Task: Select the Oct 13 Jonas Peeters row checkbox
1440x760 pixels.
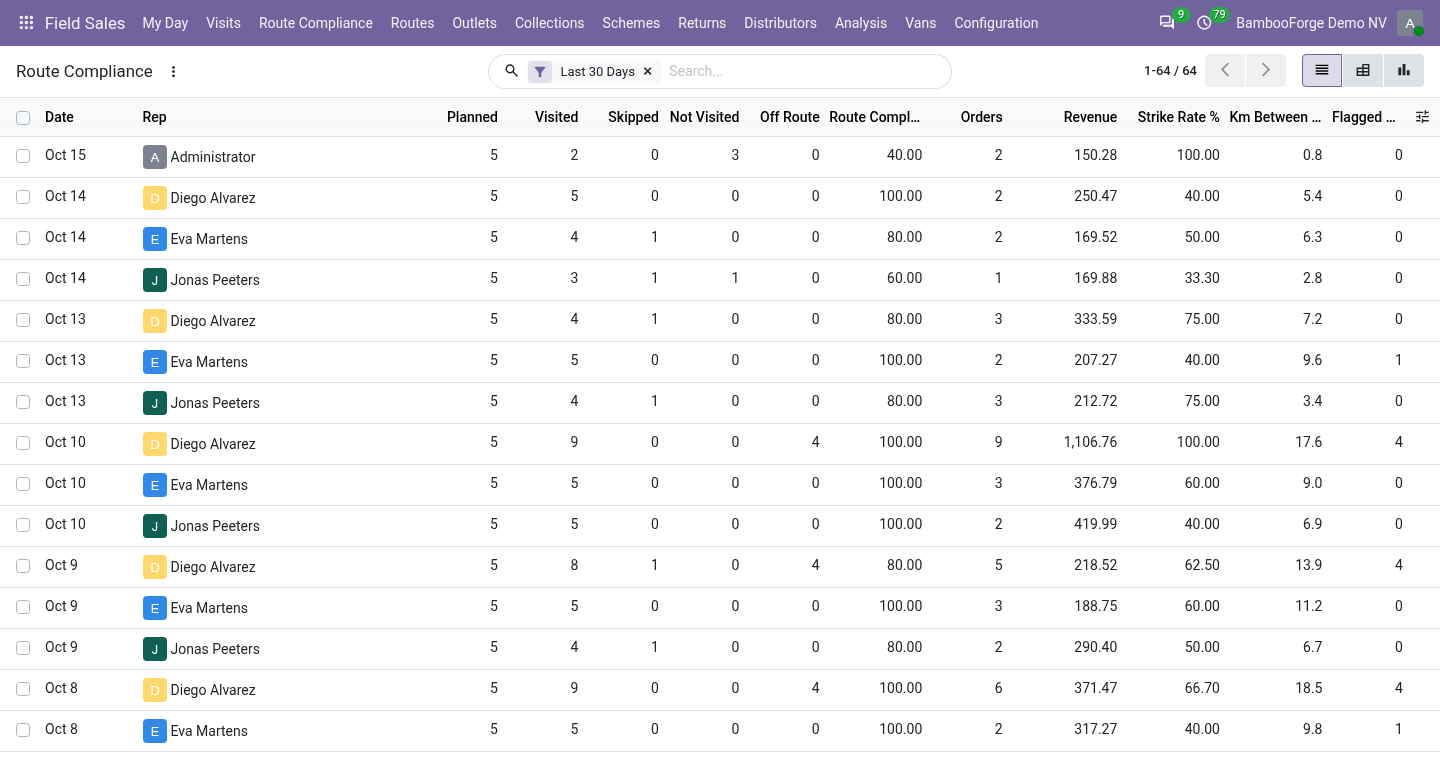Action: point(23,402)
